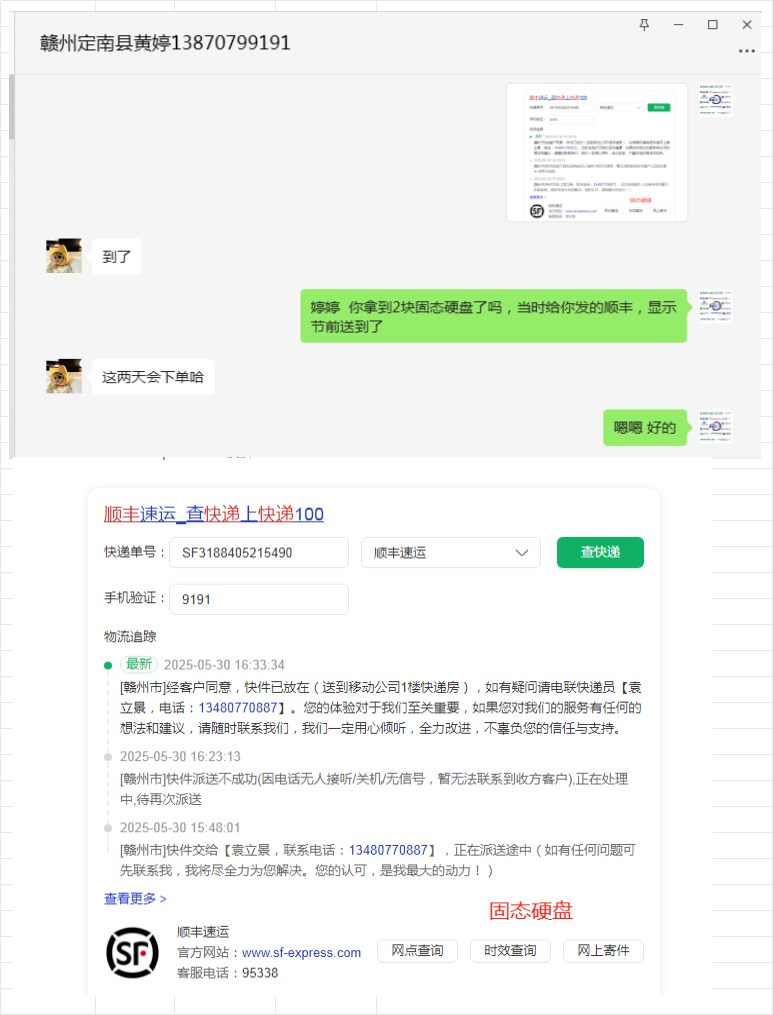773x1015 pixels.
Task: Click contact avatar beside '到了' message
Action: [x=64, y=256]
